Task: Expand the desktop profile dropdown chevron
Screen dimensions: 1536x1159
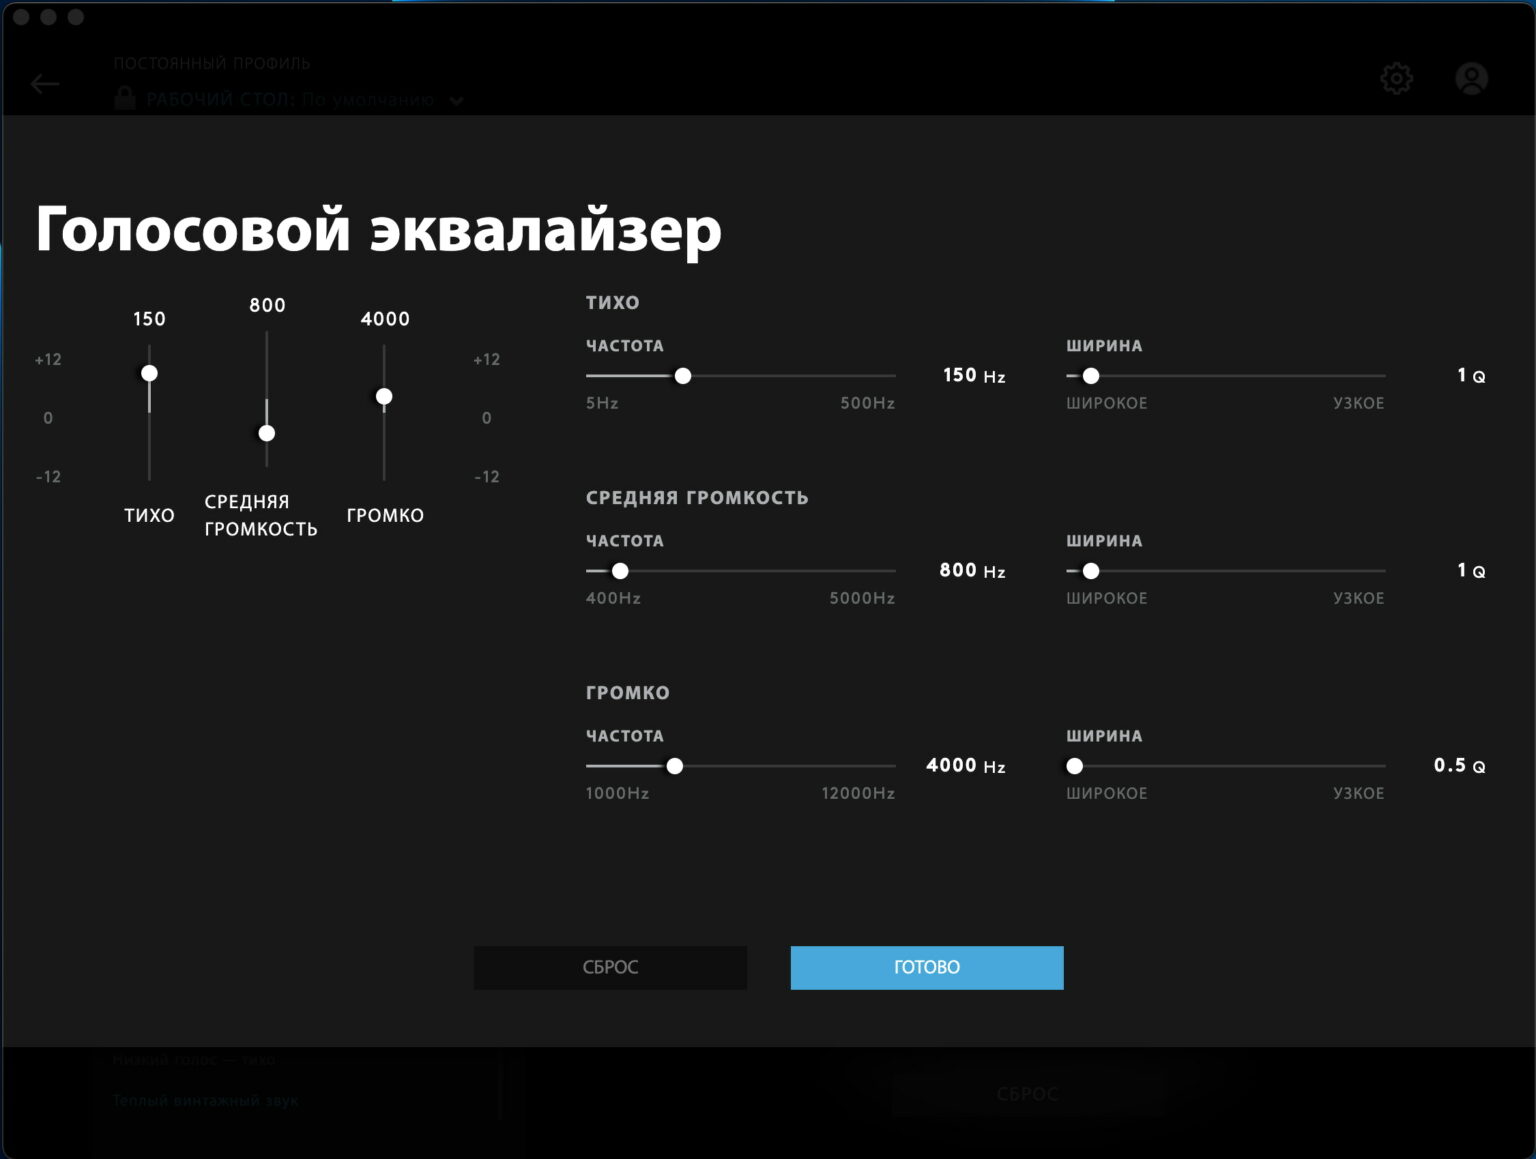Action: pos(456,100)
